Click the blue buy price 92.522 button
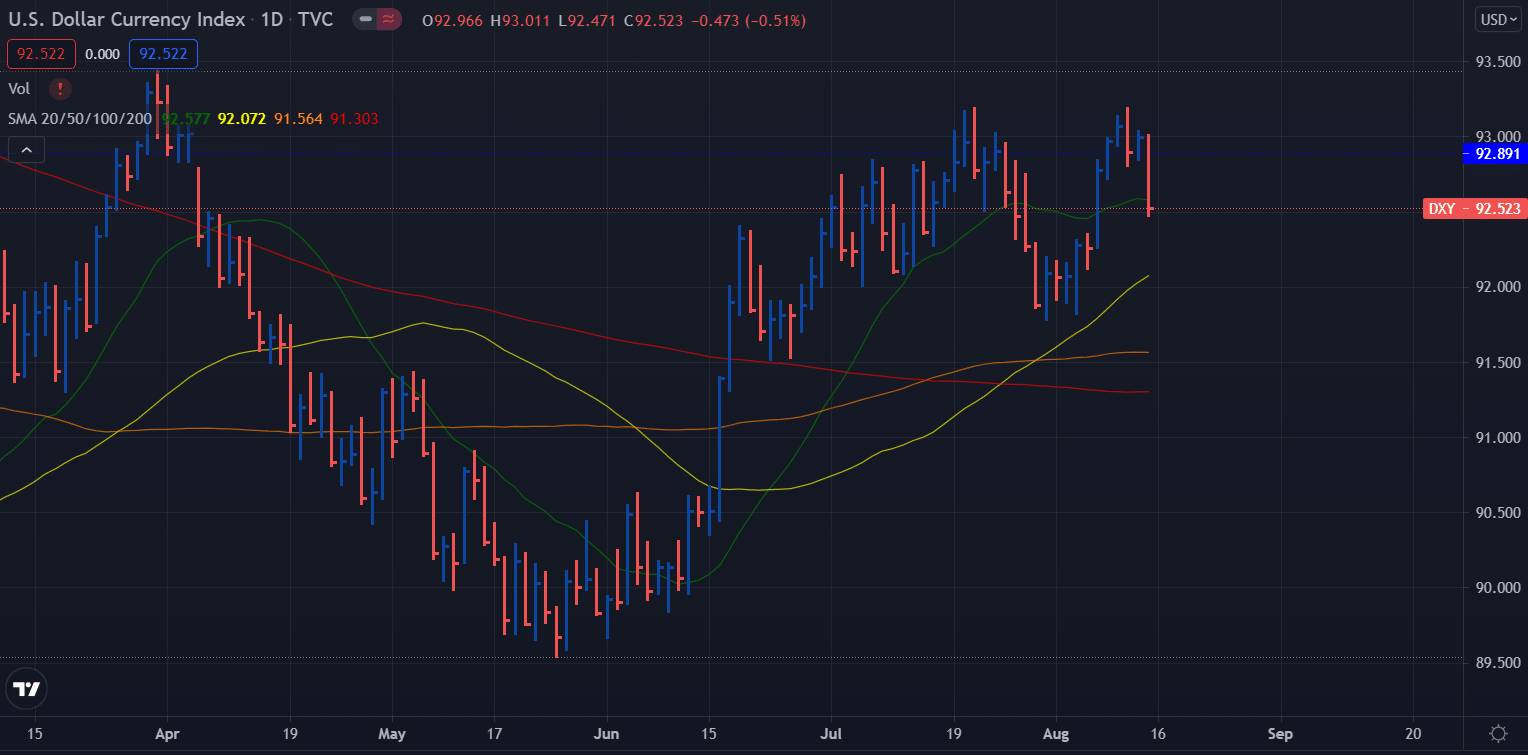The image size is (1528, 755). pos(163,54)
